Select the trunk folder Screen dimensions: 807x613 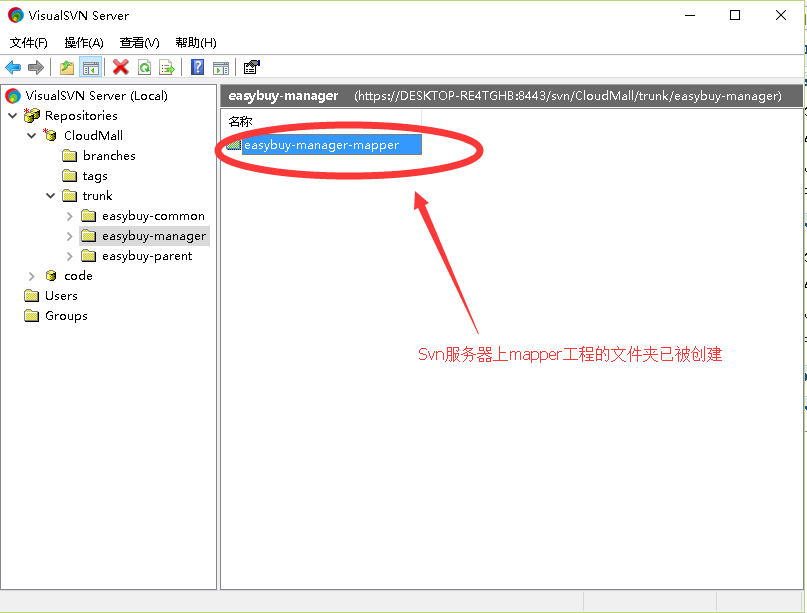[97, 196]
